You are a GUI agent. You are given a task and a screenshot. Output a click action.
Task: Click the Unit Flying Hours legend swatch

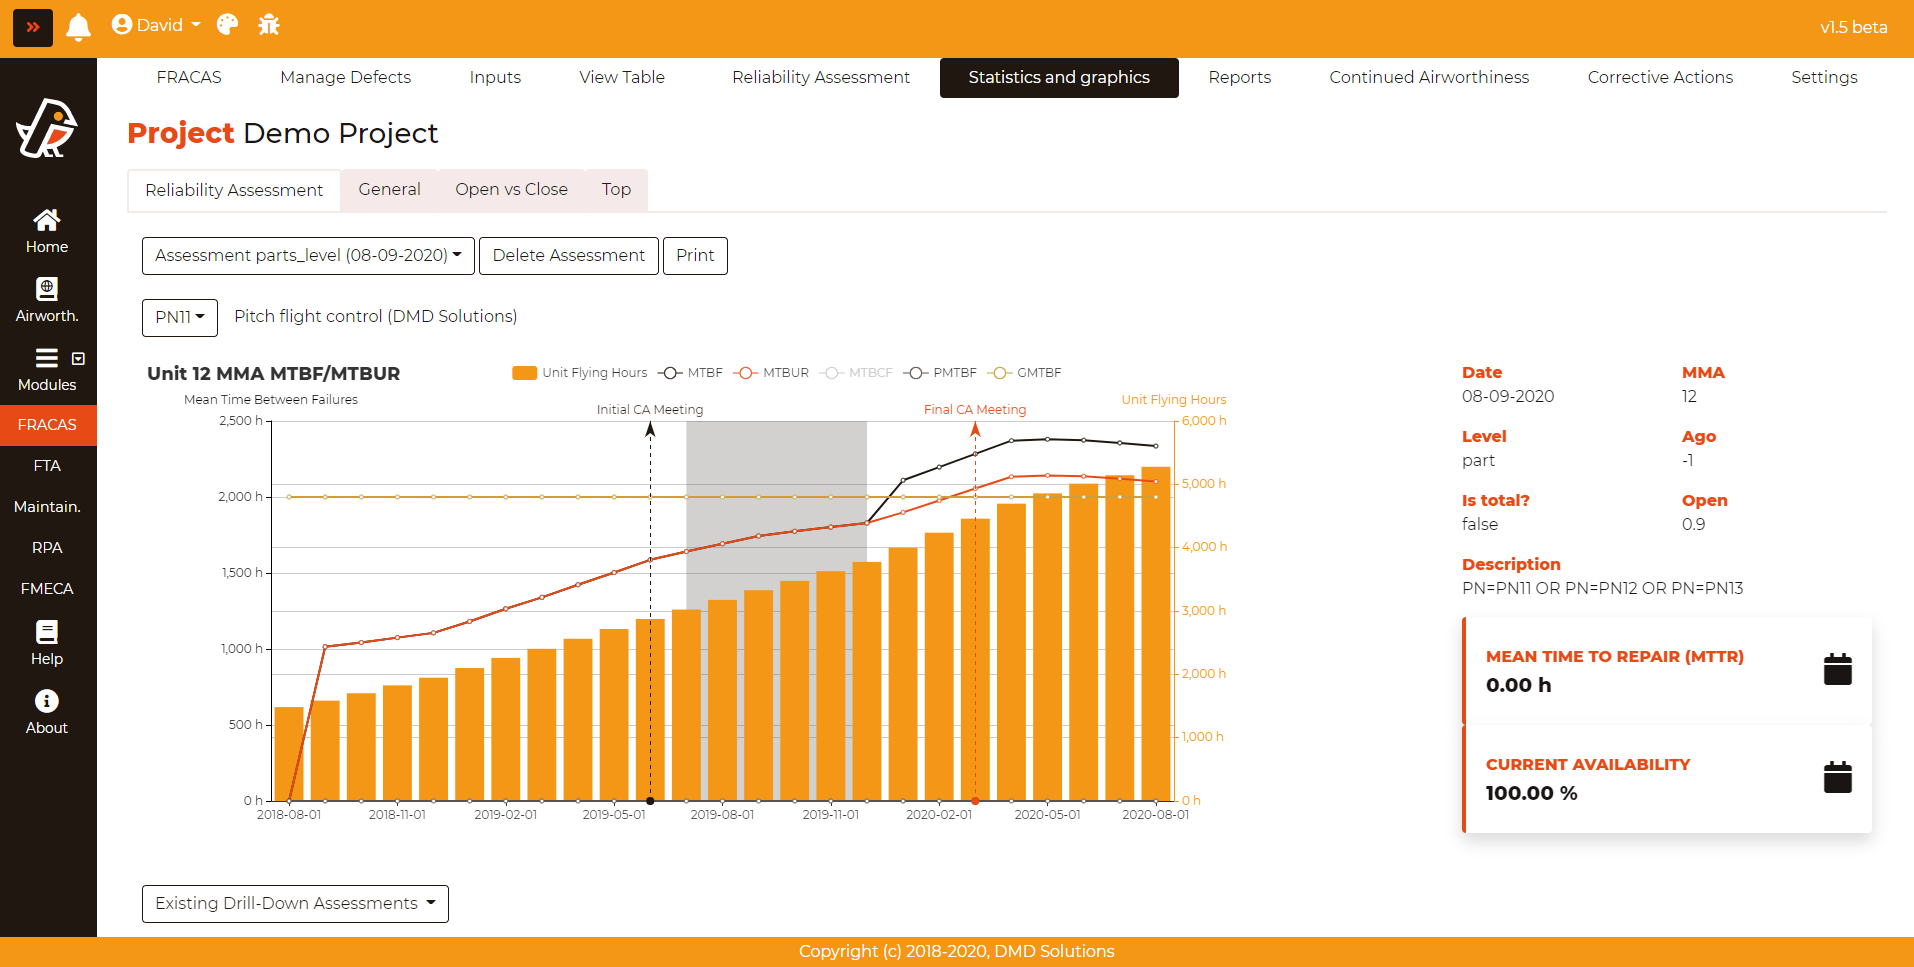(525, 373)
